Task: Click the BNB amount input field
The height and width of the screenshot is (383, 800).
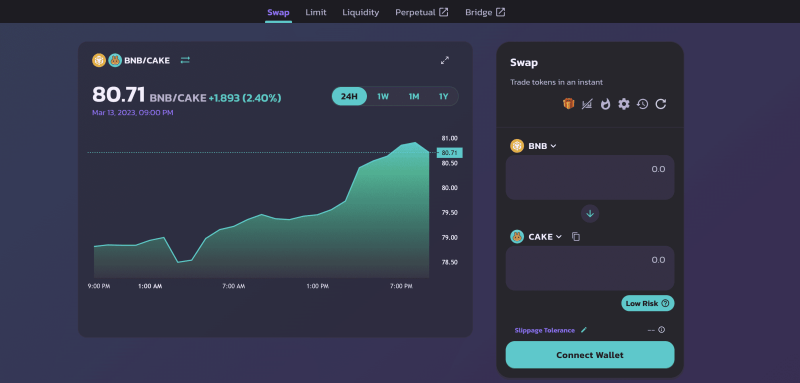Action: pos(590,177)
